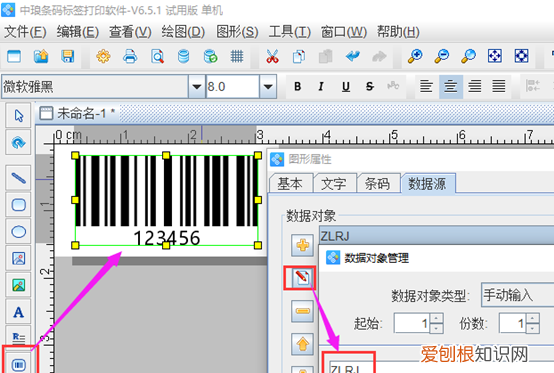
Task: Click the save document icon
Action: click(x=67, y=56)
